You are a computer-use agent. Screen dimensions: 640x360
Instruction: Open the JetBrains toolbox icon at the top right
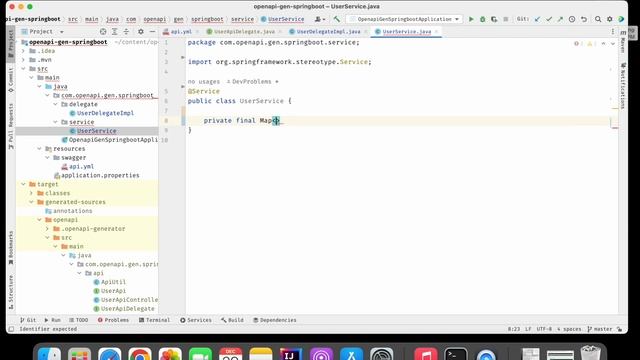pyautogui.click(x=621, y=19)
